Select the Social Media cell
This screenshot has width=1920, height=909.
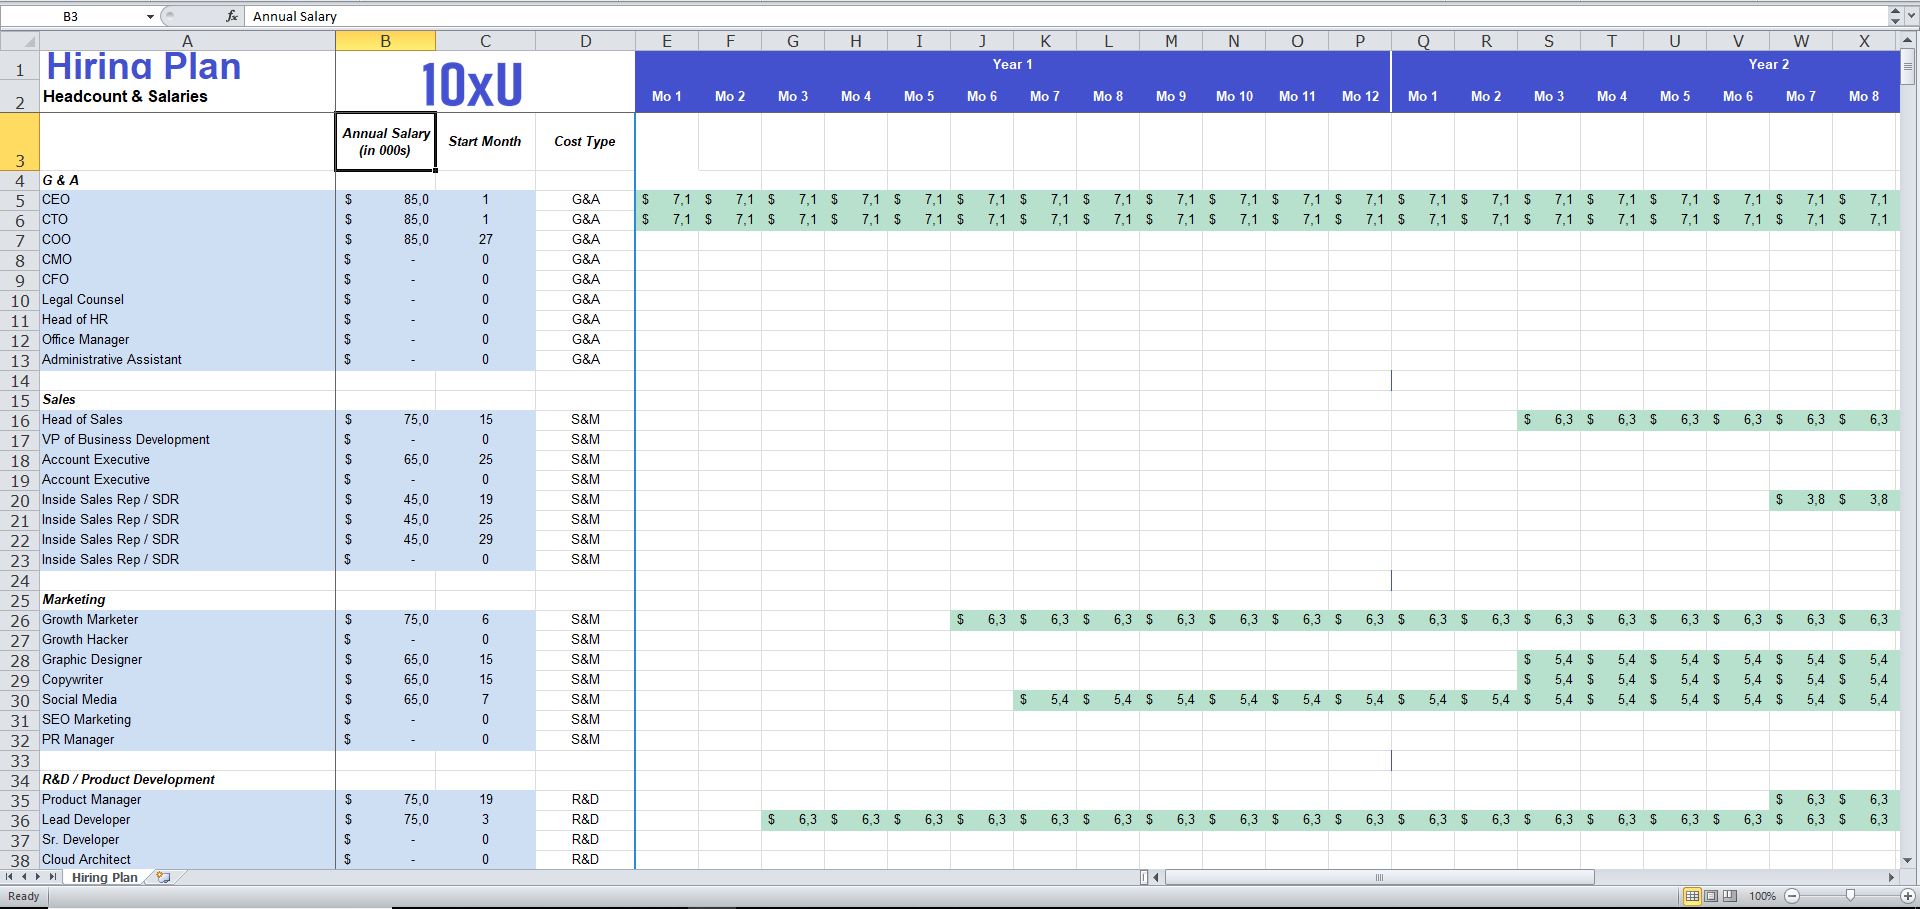pos(187,700)
